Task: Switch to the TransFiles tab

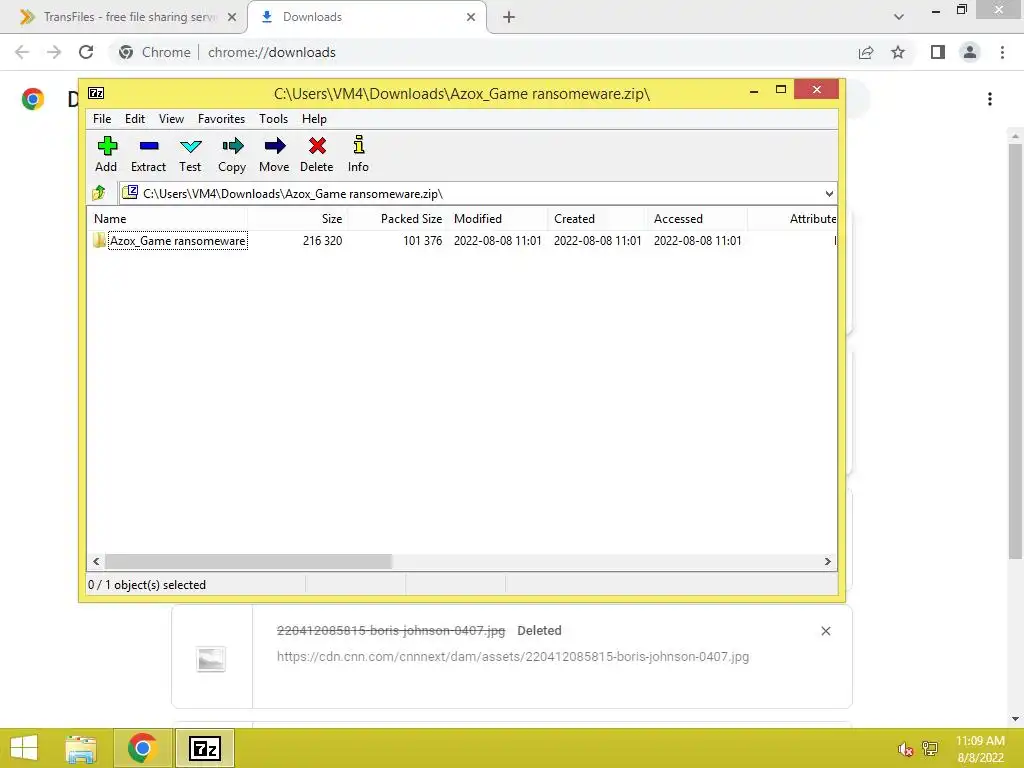Action: tap(123, 17)
